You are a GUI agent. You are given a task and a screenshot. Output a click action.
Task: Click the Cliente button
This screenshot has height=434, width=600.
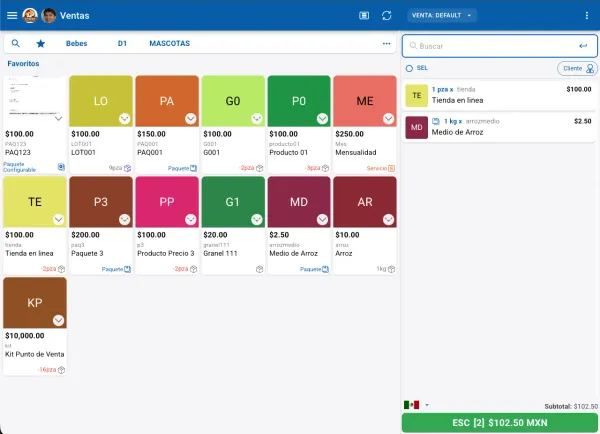coord(575,68)
